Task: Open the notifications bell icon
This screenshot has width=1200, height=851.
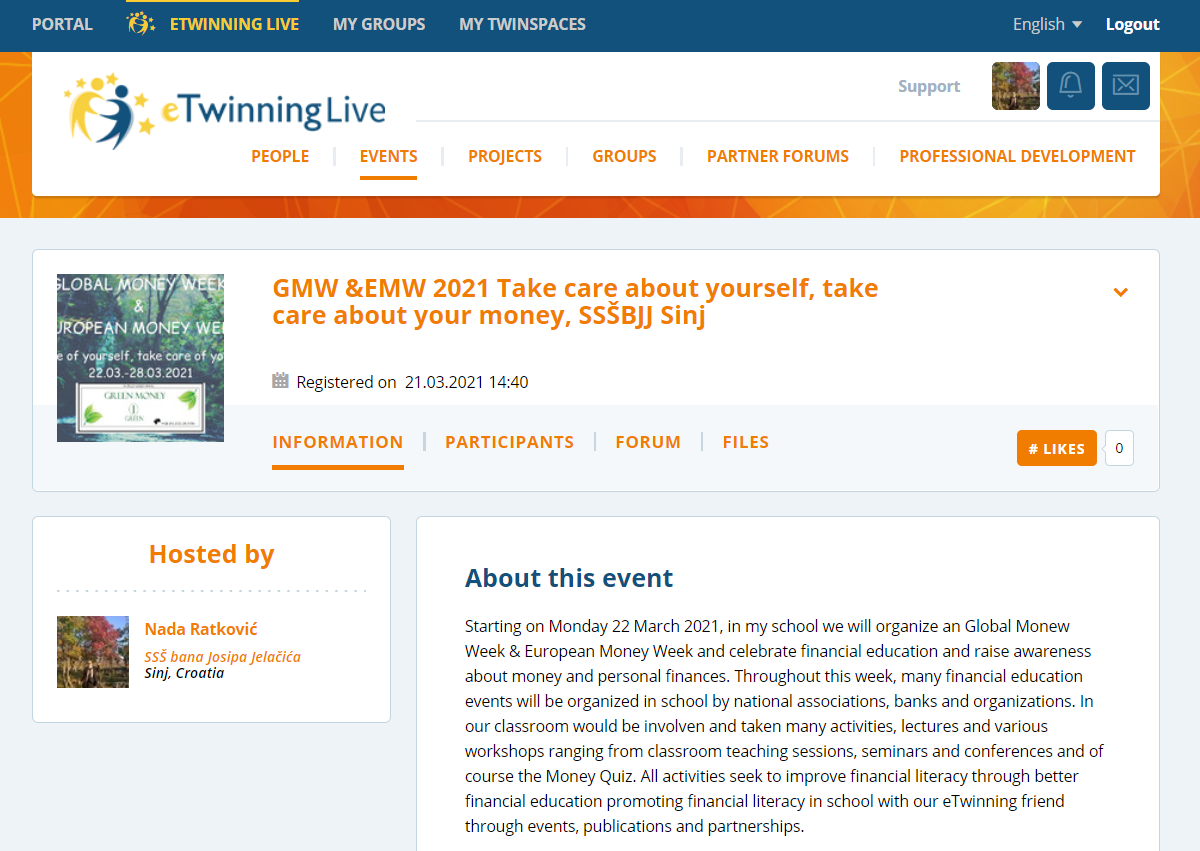Action: click(x=1071, y=86)
